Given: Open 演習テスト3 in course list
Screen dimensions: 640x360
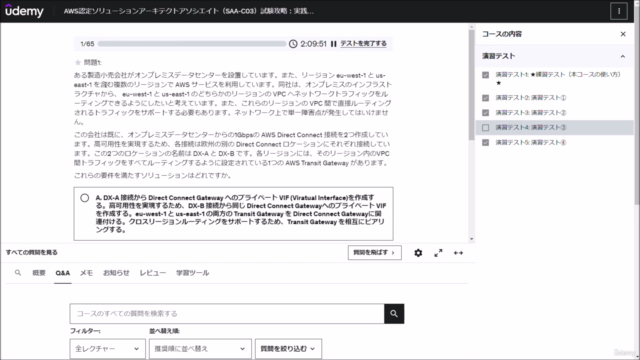Looking at the screenshot, I should click(x=531, y=112).
